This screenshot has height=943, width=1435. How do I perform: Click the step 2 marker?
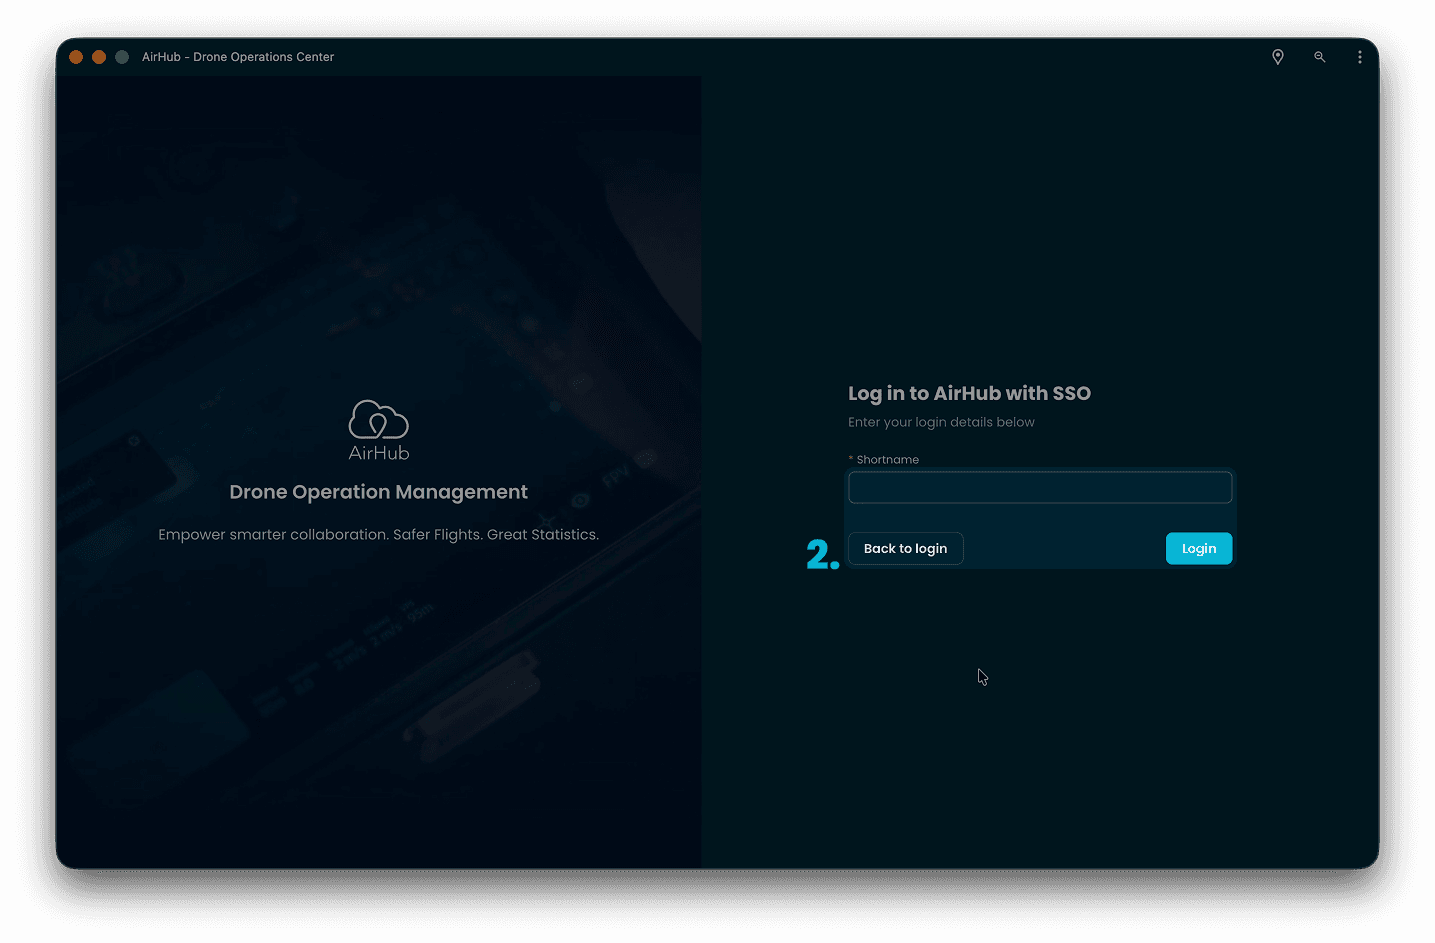[x=821, y=553]
